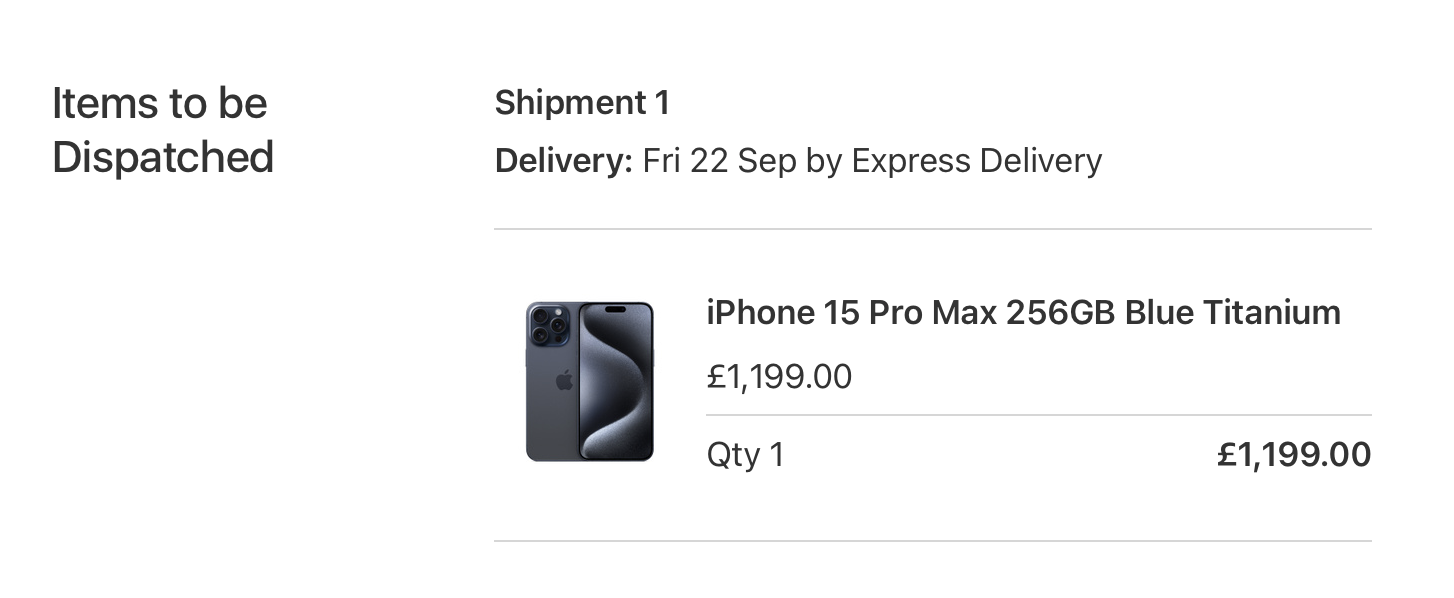This screenshot has height=598, width=1454.
Task: Open the iPhone 15 Pro Max product title
Action: (1022, 313)
